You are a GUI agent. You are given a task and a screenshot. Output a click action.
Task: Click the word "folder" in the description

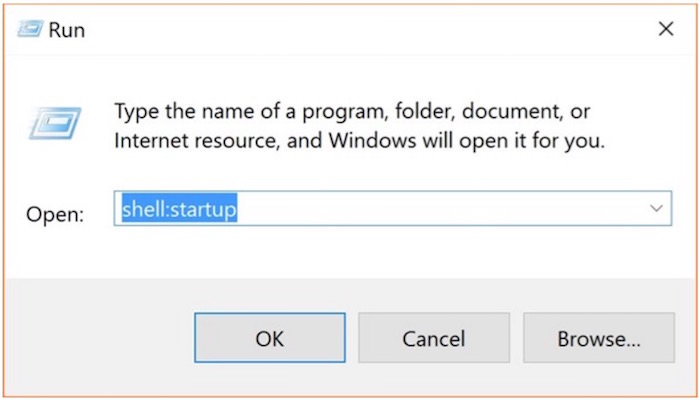(x=364, y=108)
